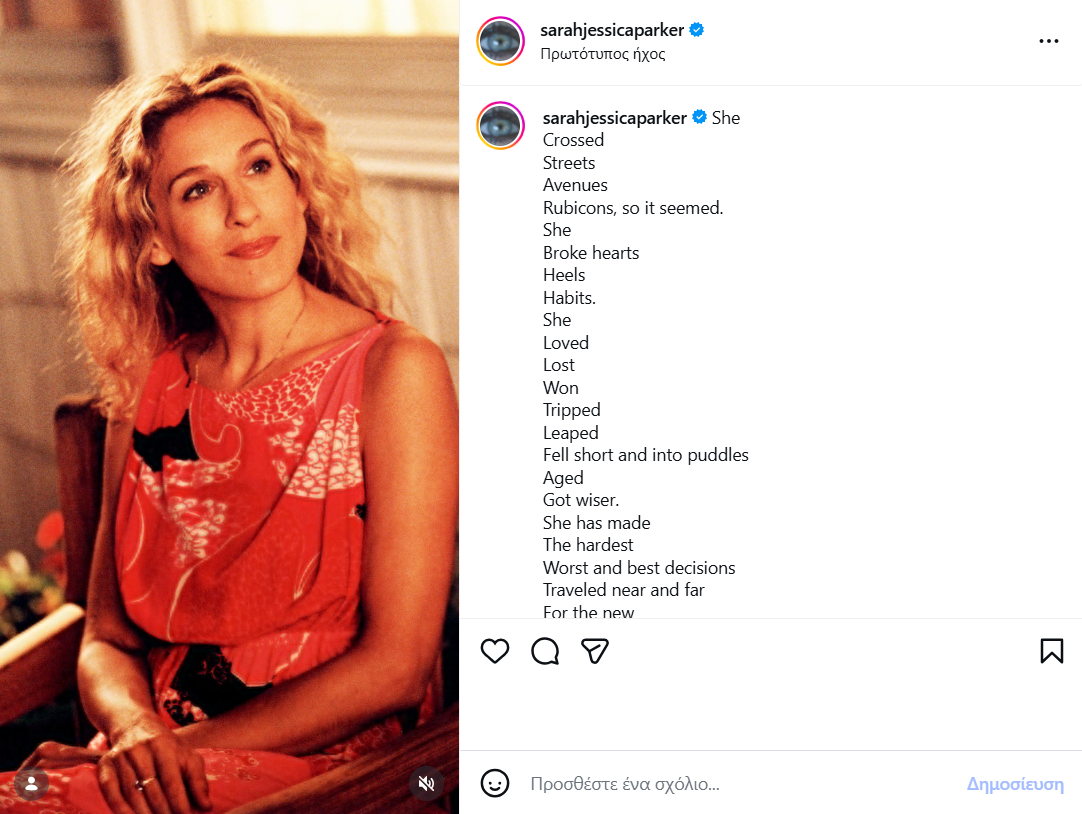Viewport: 1082px width, 814px height.
Task: Click the avatar beside the caption
Action: pyautogui.click(x=501, y=126)
